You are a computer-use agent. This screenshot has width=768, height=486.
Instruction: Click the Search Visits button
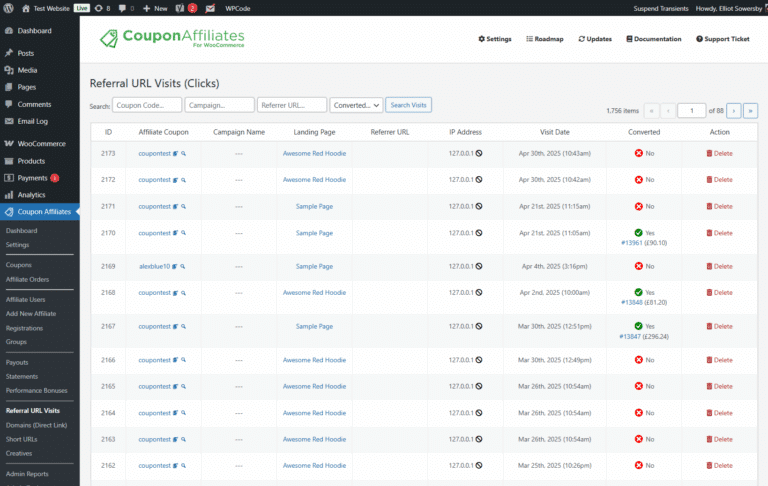pyautogui.click(x=408, y=105)
